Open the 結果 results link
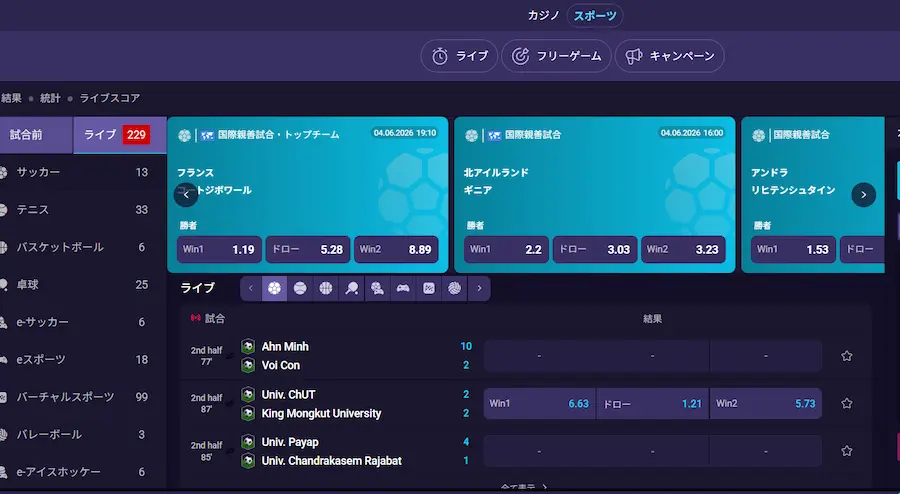Viewport: 900px width, 494px height. pos(11,98)
